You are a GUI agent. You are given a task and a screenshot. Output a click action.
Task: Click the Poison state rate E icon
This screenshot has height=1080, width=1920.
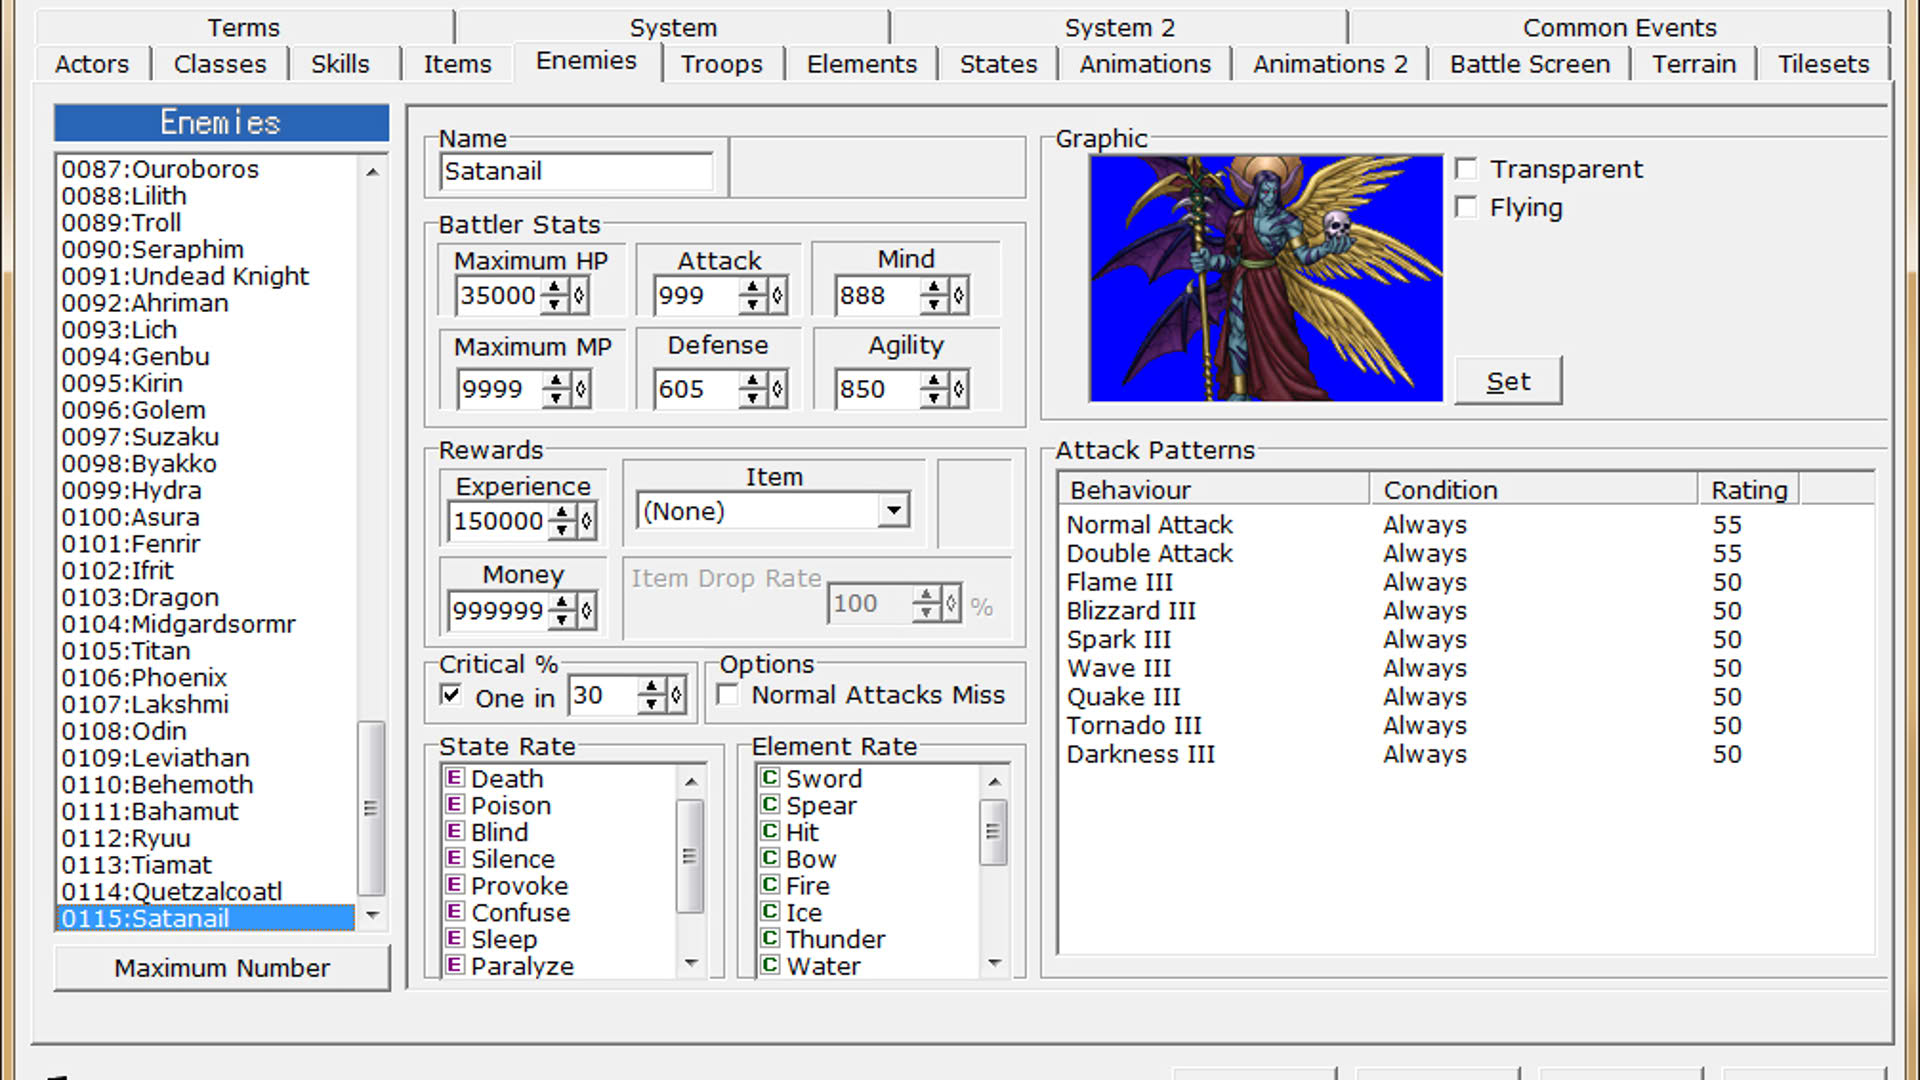[454, 805]
